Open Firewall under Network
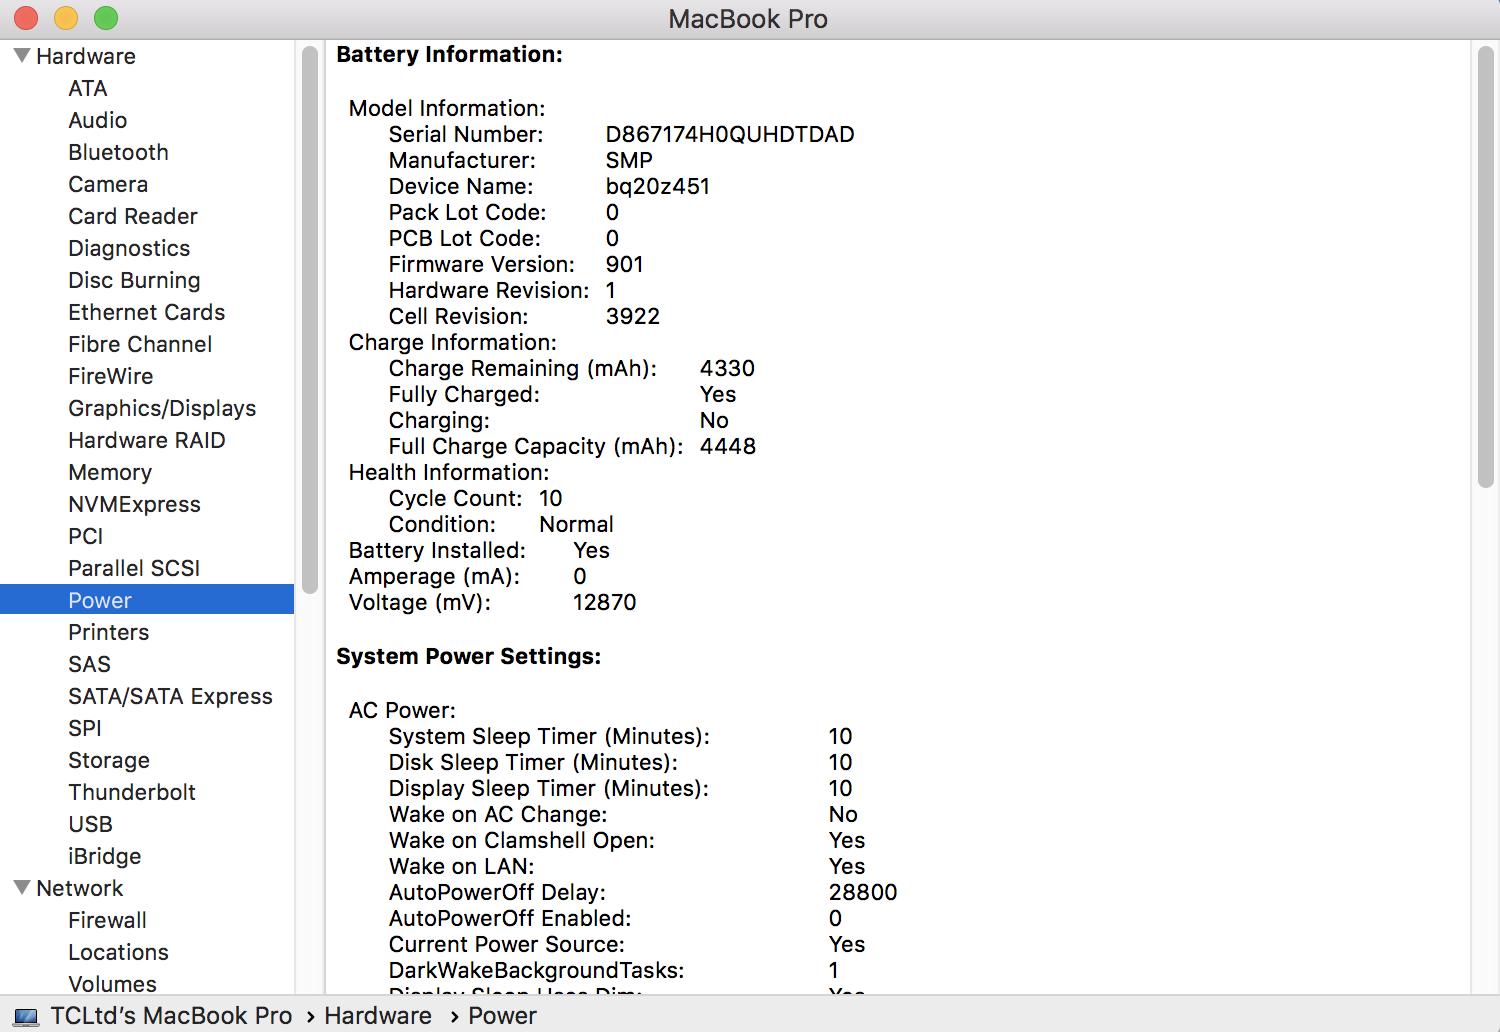This screenshot has width=1500, height=1032. point(107,920)
